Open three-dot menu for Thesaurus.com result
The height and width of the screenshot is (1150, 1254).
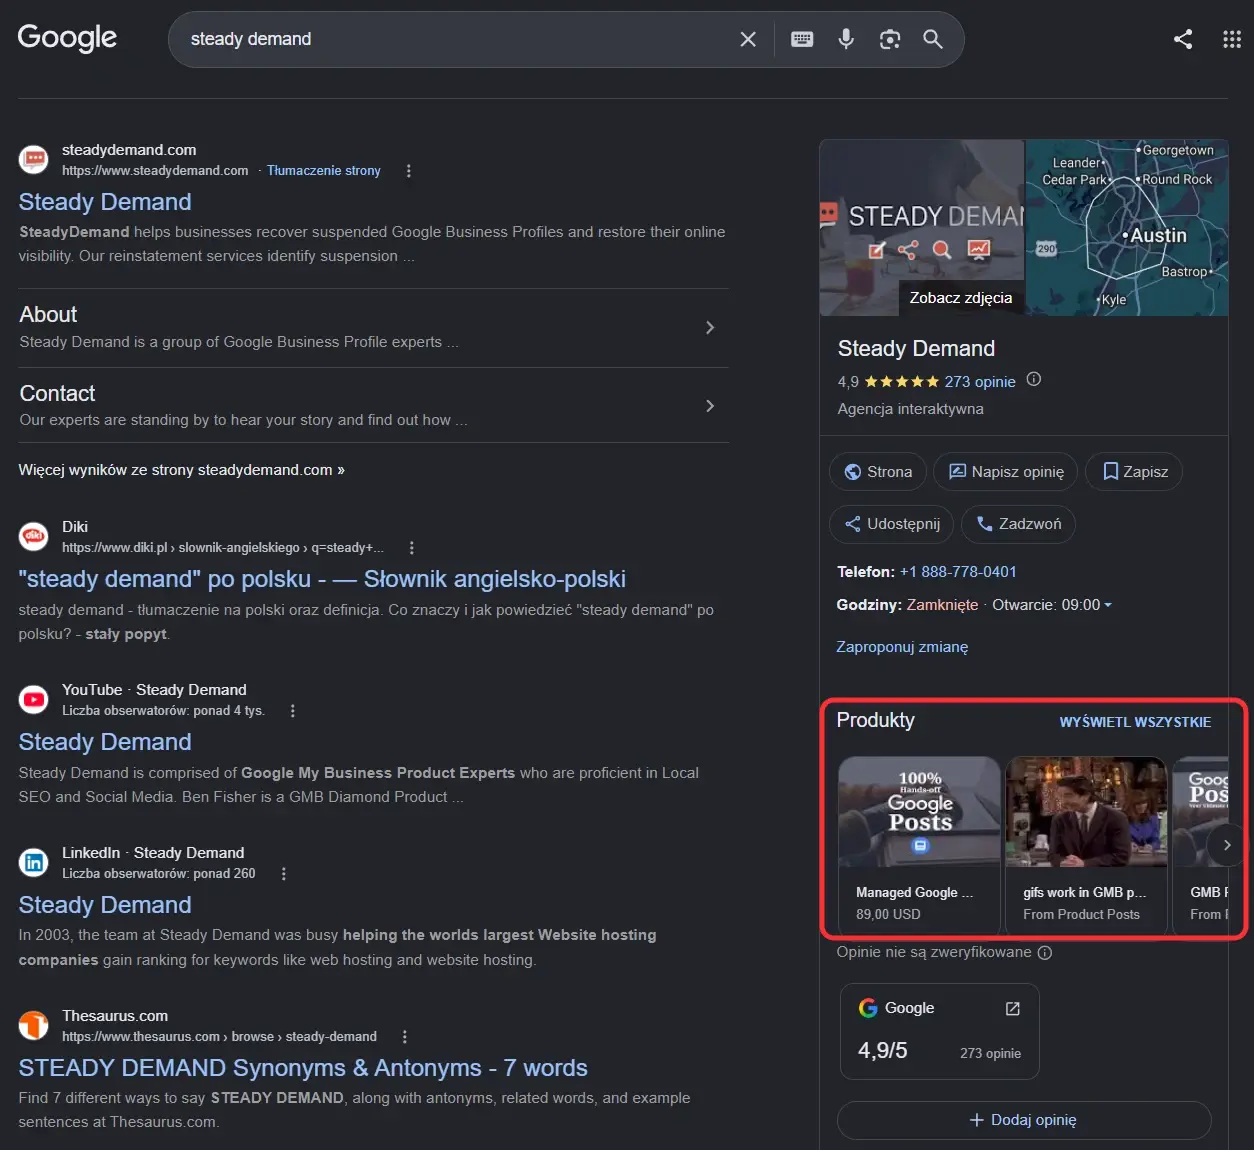[404, 1037]
